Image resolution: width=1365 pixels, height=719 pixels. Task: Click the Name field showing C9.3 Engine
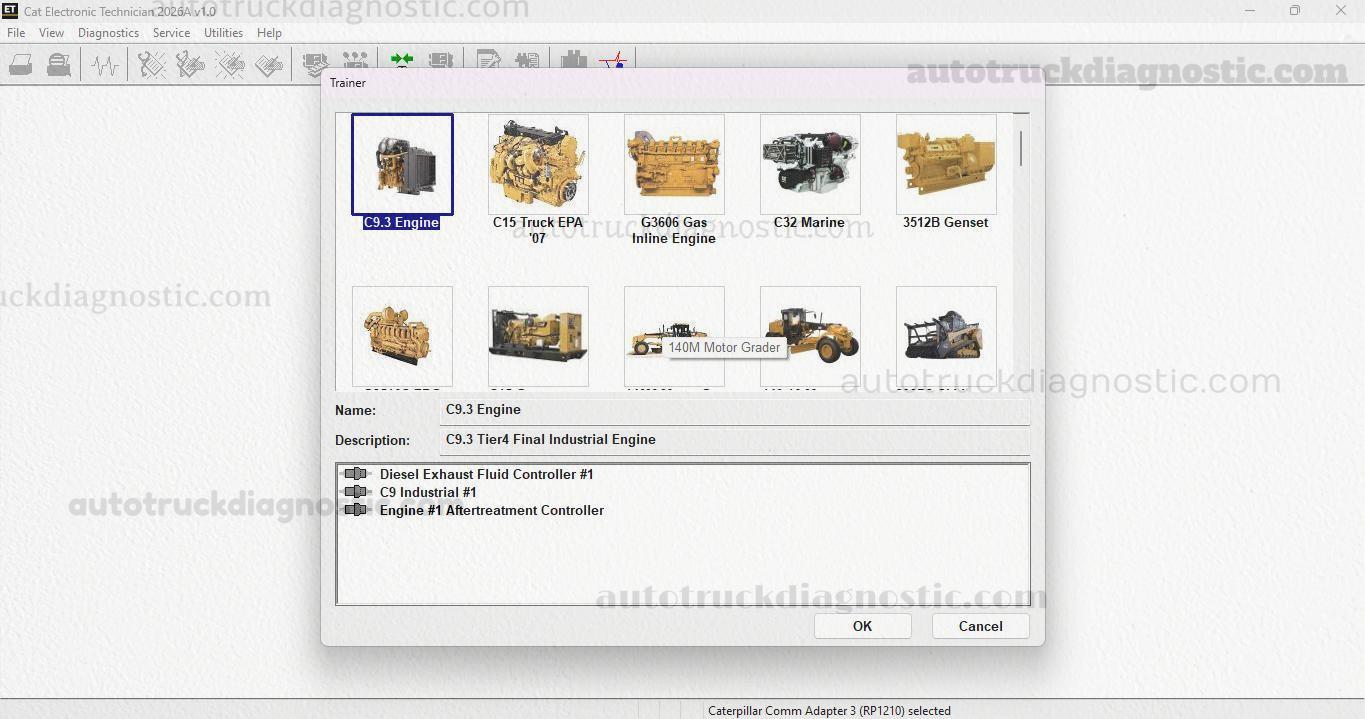[735, 410]
